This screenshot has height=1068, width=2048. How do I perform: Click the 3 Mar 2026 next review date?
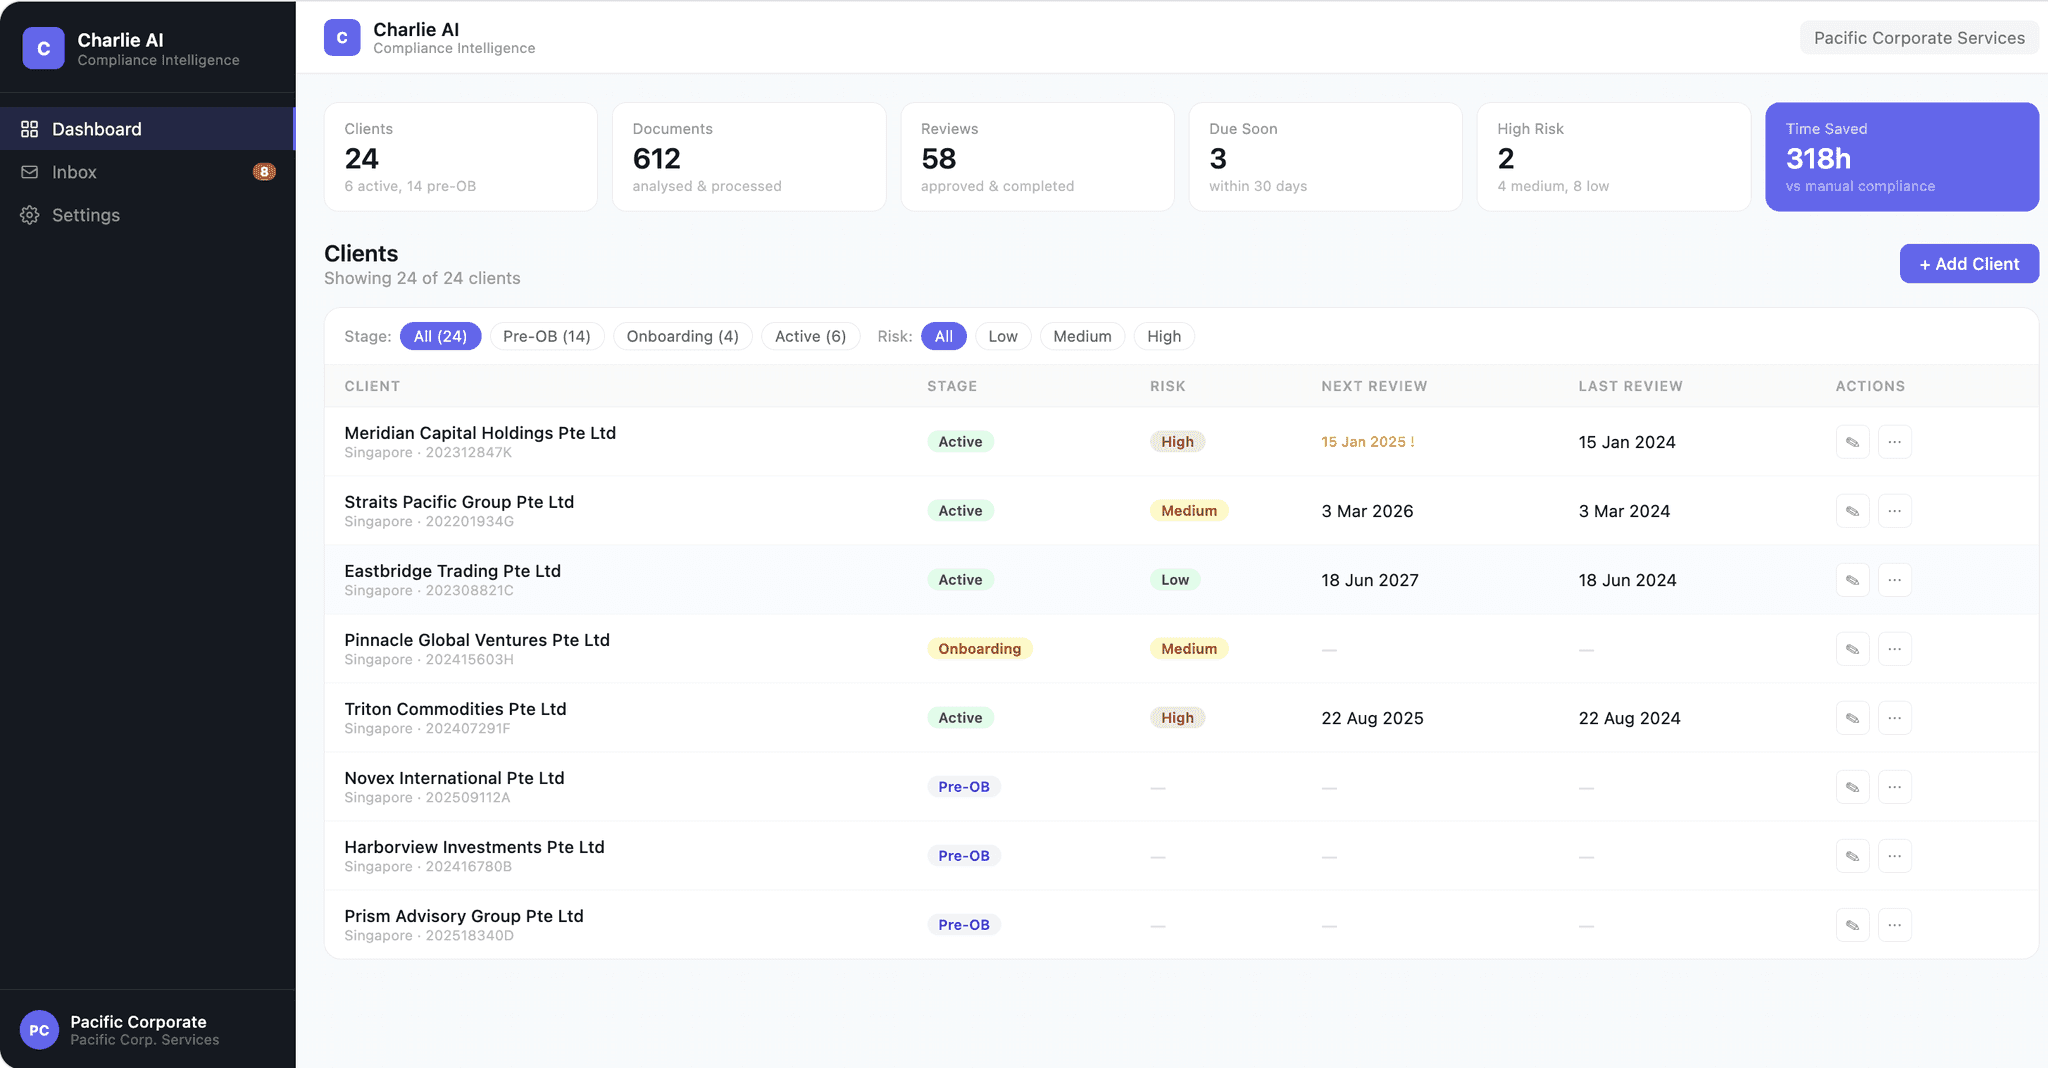[x=1367, y=511]
